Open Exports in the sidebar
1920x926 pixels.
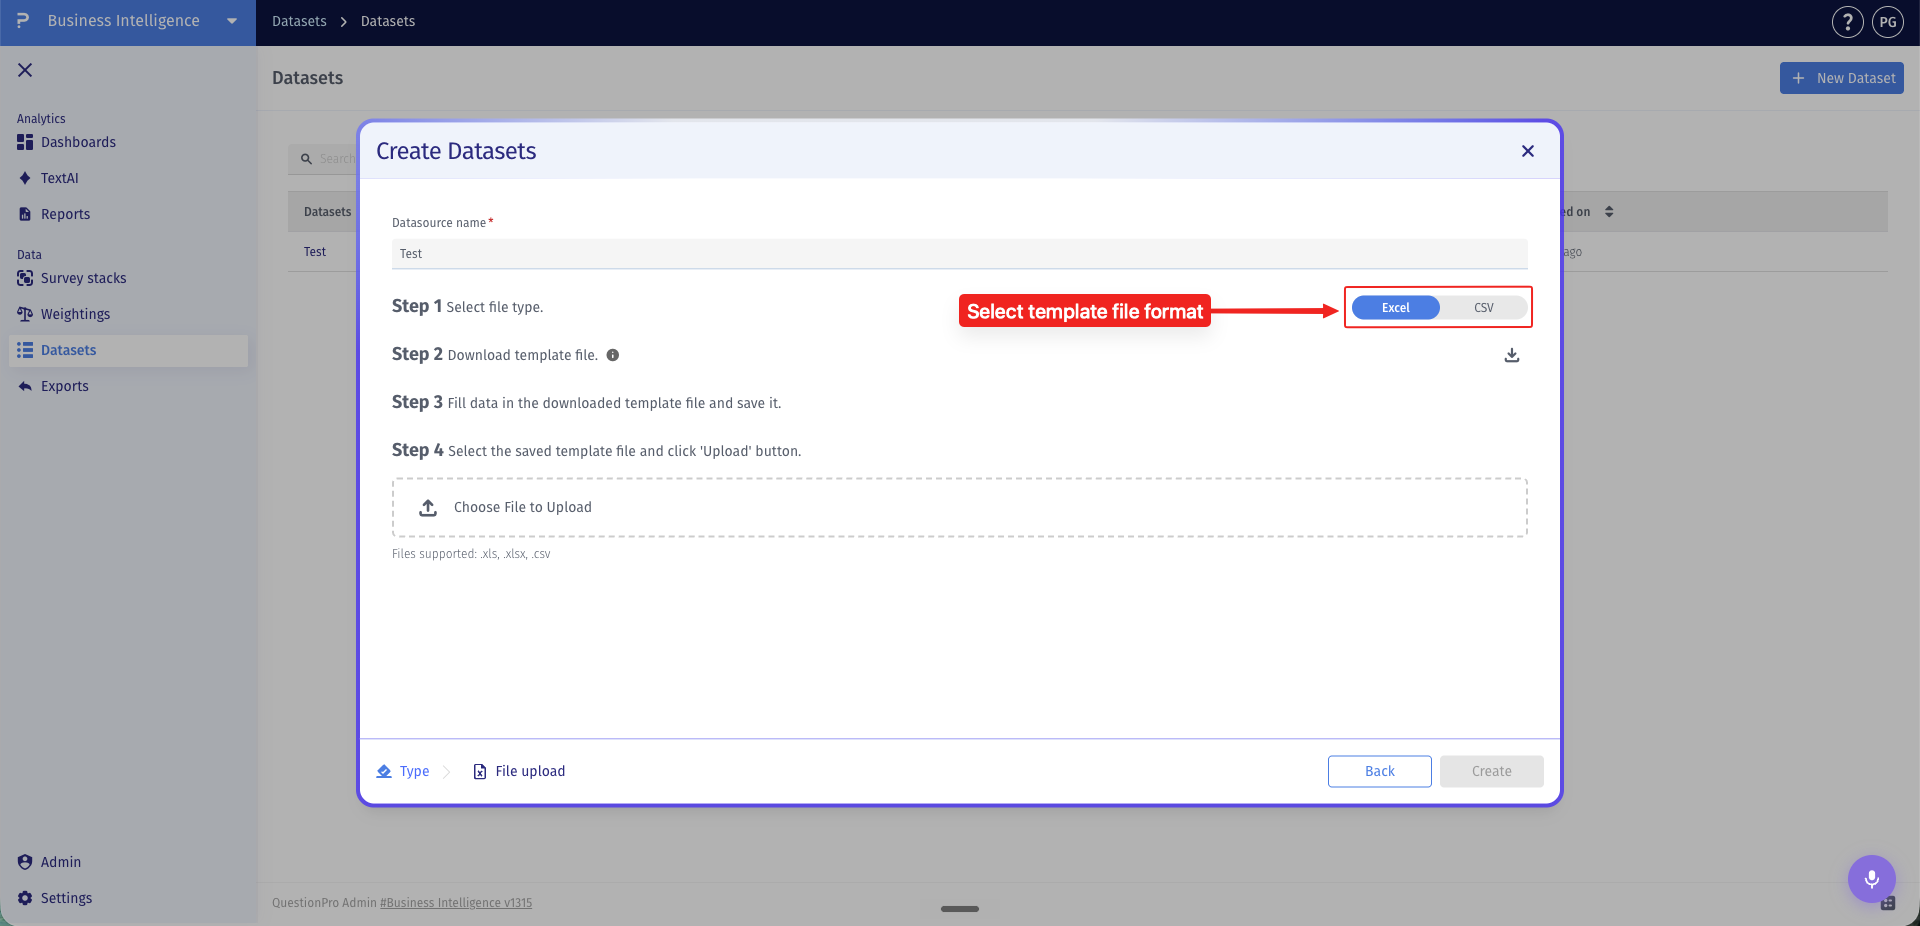coord(64,386)
